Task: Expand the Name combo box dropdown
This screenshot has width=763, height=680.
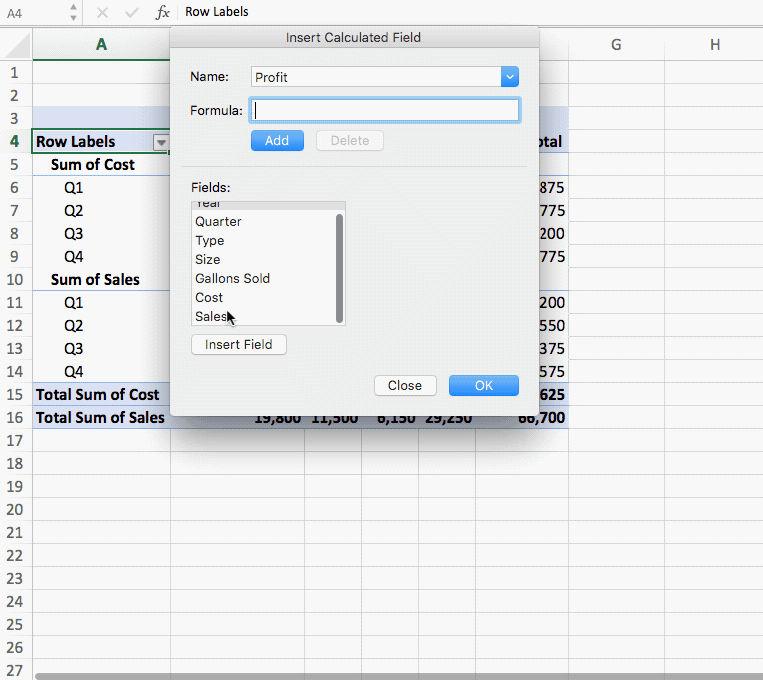Action: (510, 77)
